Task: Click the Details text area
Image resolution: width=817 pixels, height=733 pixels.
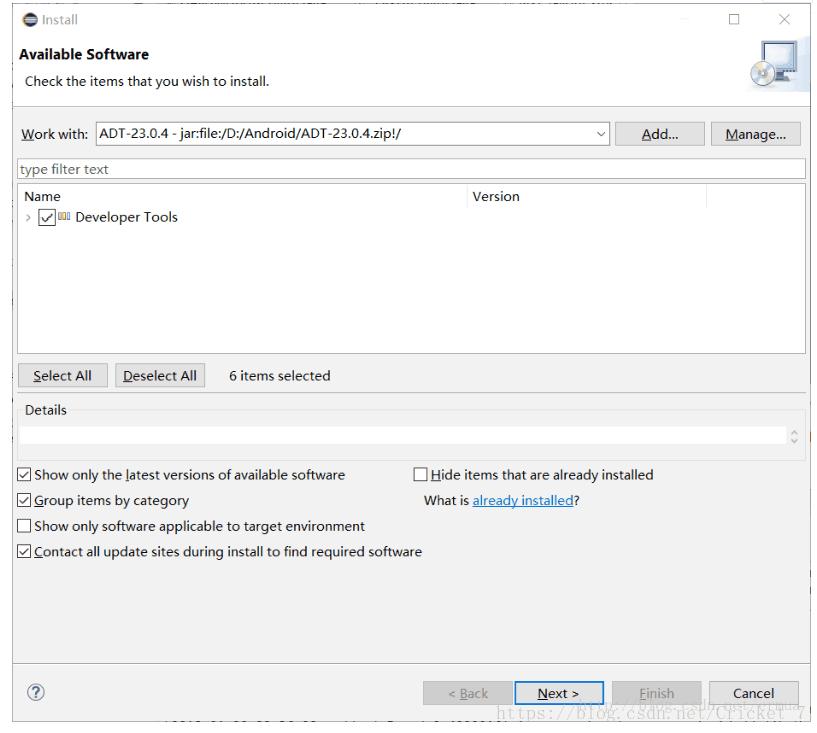Action: [x=402, y=436]
